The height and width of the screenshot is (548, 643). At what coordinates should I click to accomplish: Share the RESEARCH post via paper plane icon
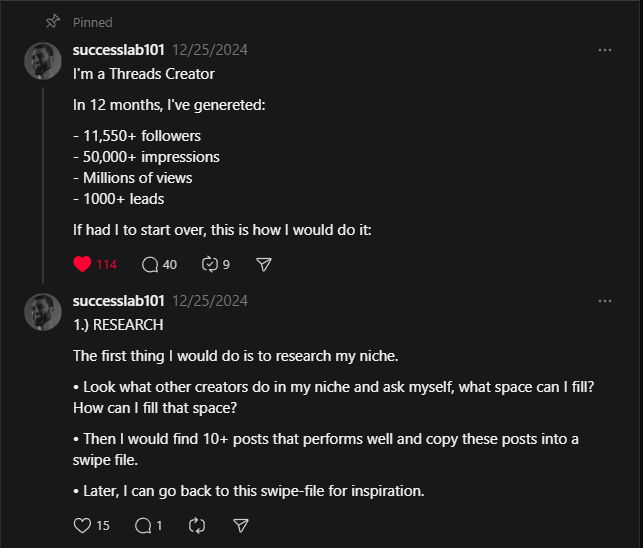pyautogui.click(x=241, y=525)
